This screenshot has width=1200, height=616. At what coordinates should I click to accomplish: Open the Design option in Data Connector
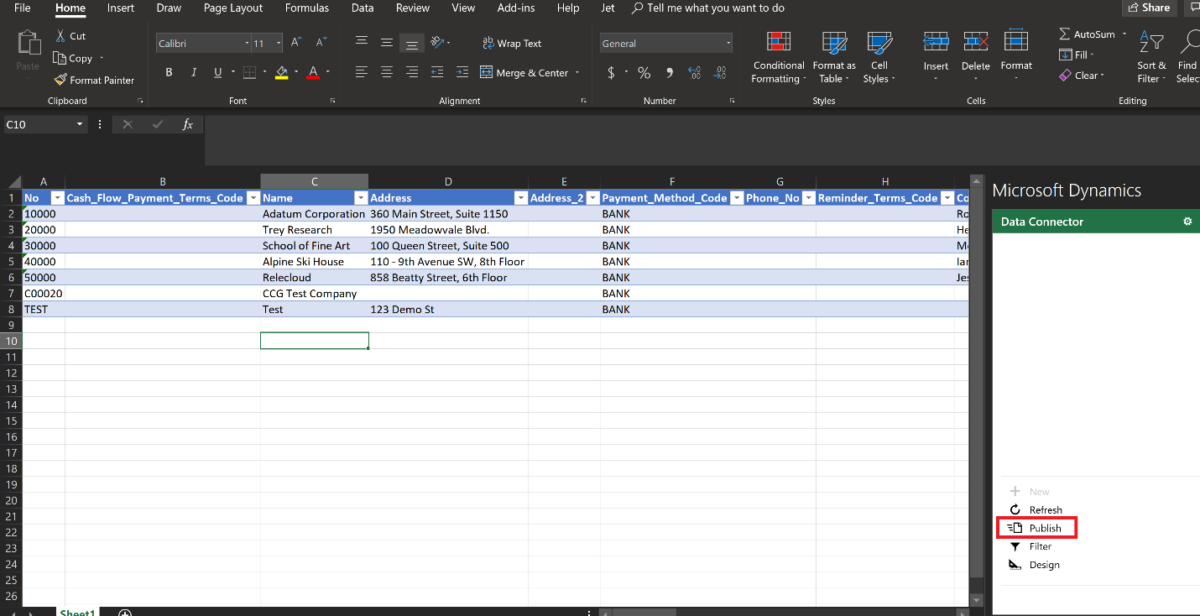click(x=1015, y=565)
